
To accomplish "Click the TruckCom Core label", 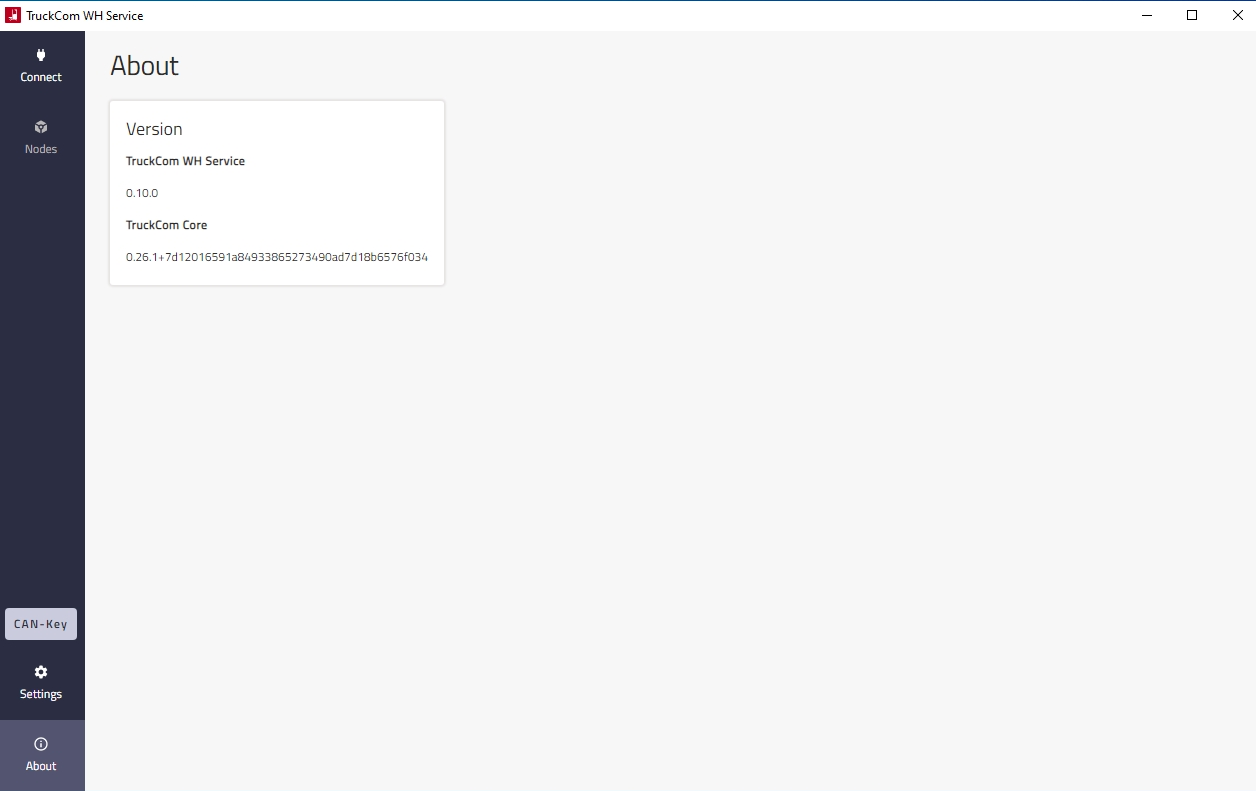I will click(166, 225).
